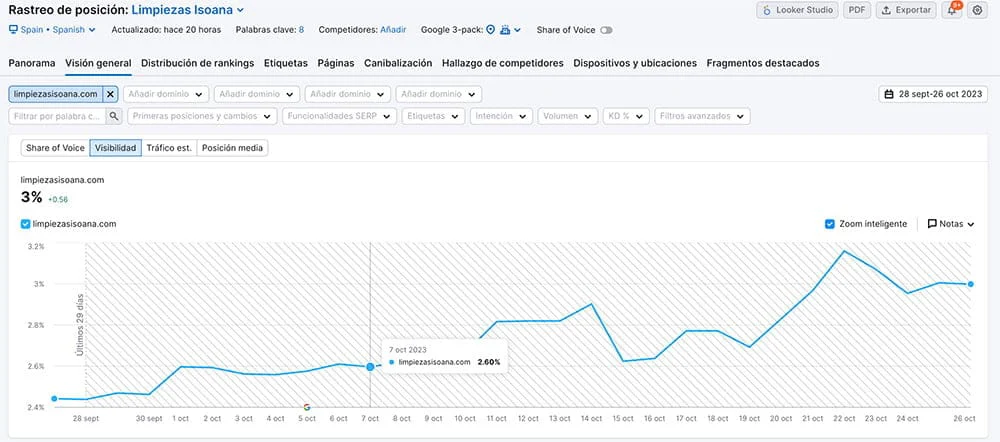Click Google 3-pack location pin icon
This screenshot has height=442, width=1000.
point(490,29)
